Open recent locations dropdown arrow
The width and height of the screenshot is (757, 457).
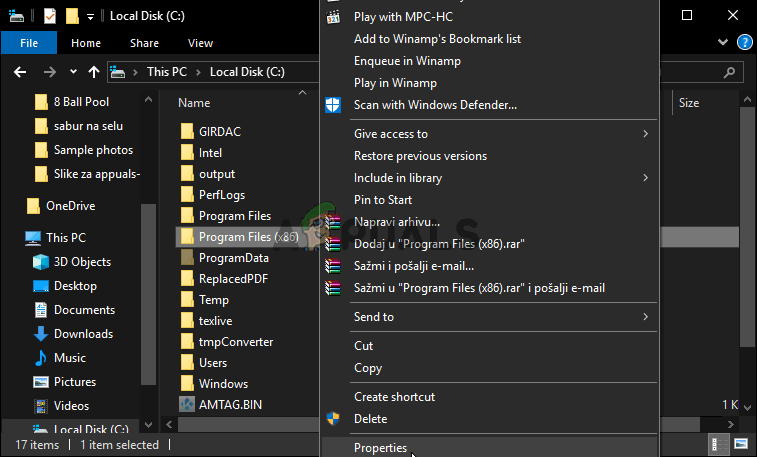pos(73,72)
